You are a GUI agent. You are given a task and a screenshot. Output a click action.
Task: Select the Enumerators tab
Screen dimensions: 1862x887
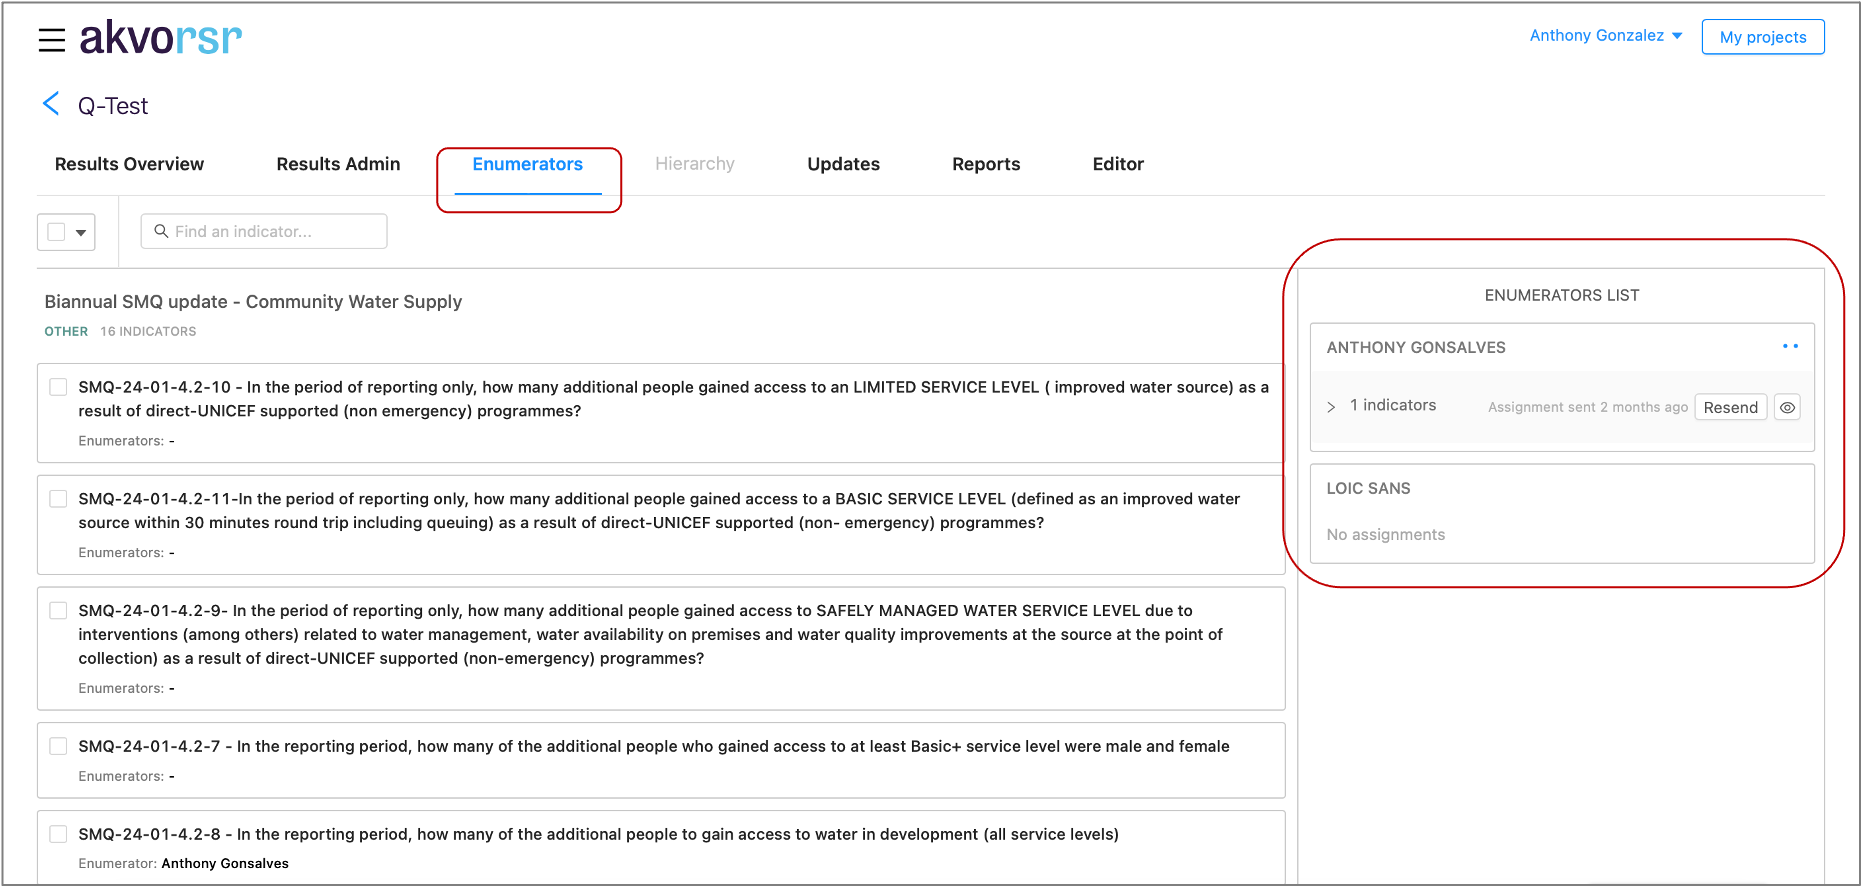[528, 164]
